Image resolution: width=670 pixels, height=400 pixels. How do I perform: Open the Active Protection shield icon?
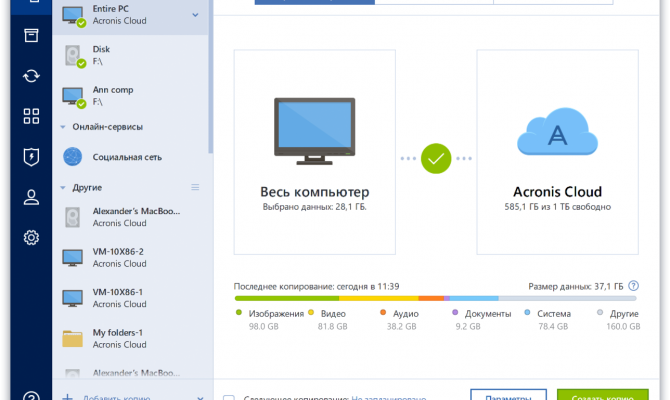[x=31, y=157]
